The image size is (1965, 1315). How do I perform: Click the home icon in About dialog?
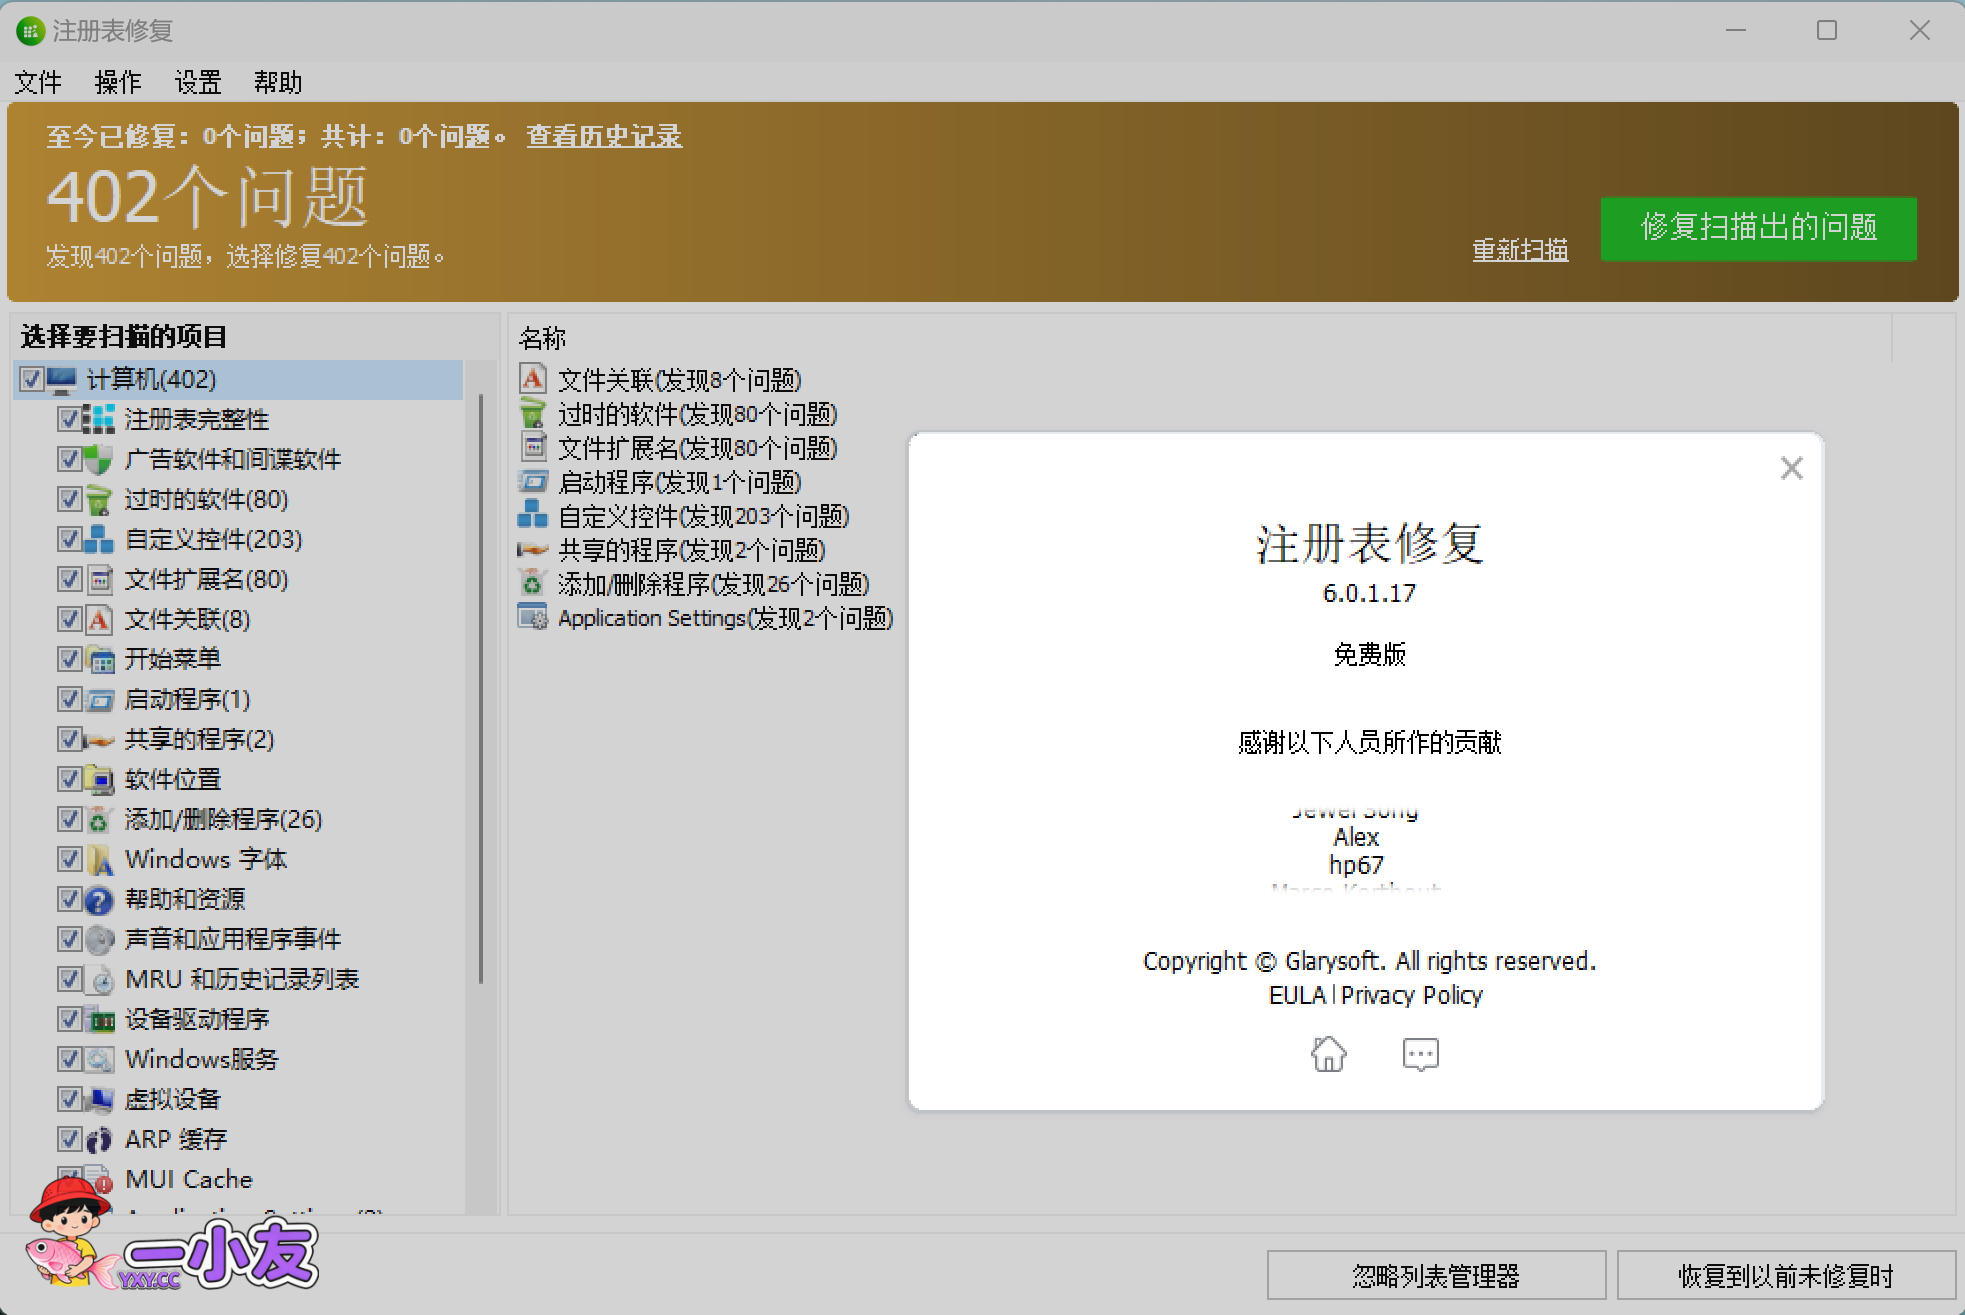(1328, 1053)
